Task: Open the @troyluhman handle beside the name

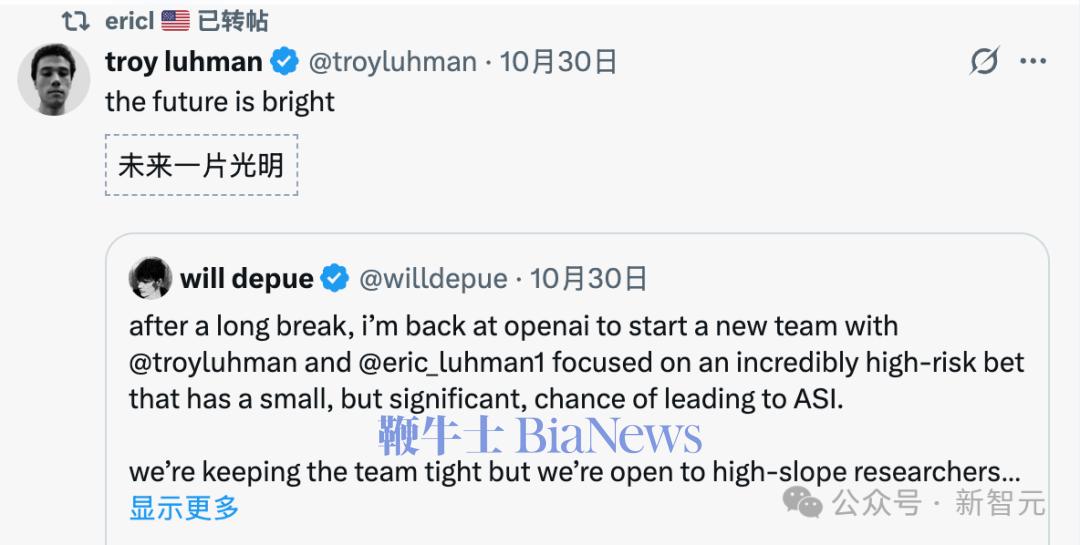Action: click(x=392, y=62)
